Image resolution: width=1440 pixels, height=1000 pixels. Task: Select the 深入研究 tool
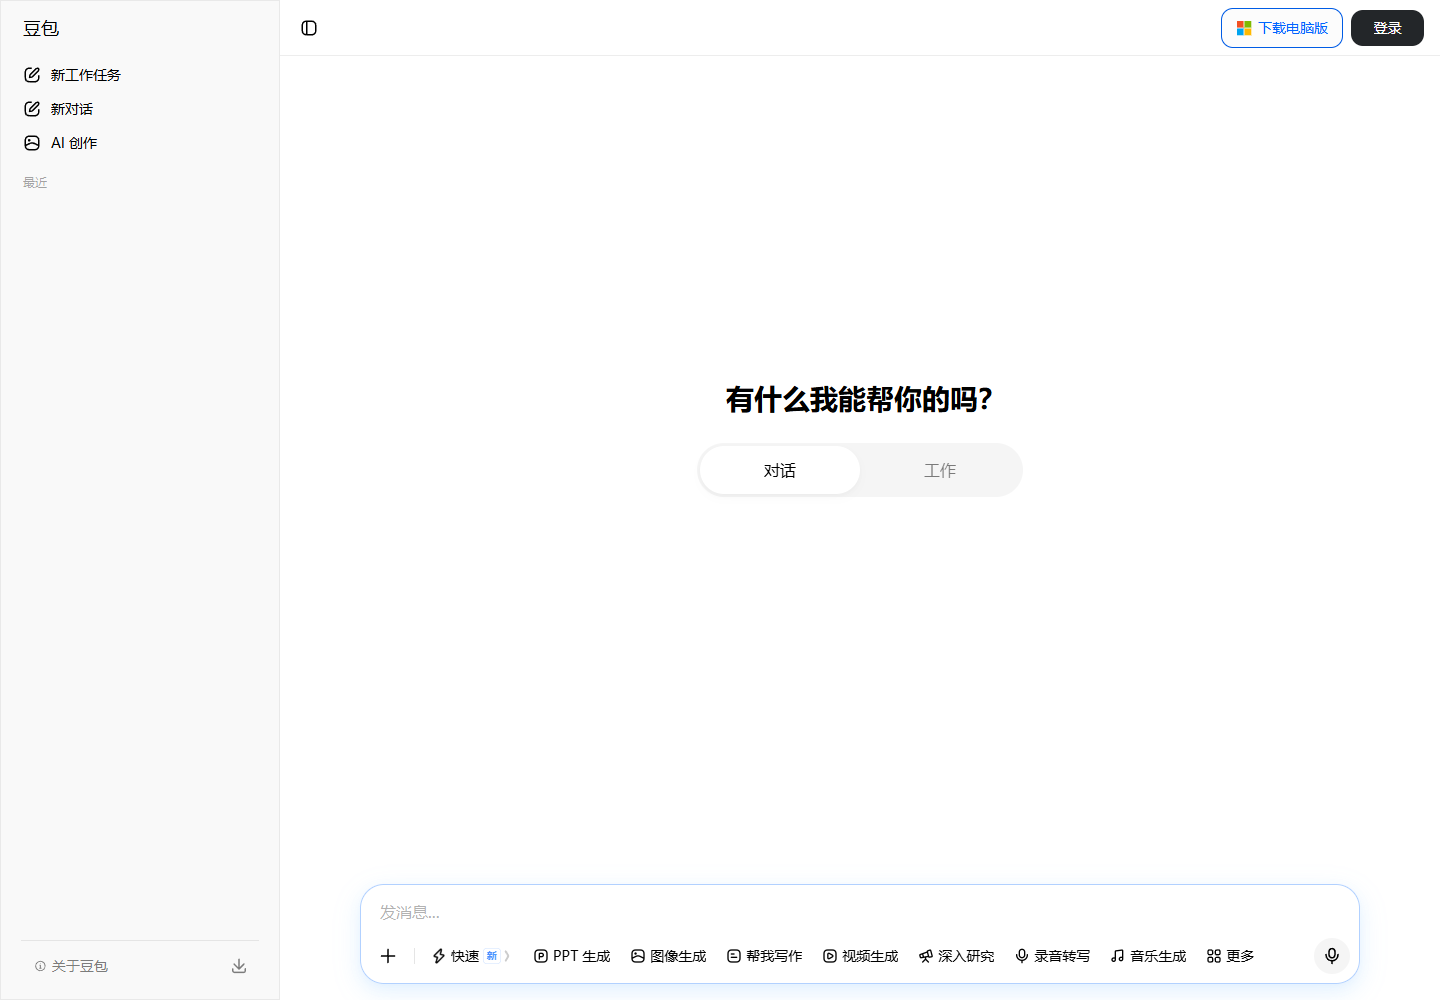(956, 956)
